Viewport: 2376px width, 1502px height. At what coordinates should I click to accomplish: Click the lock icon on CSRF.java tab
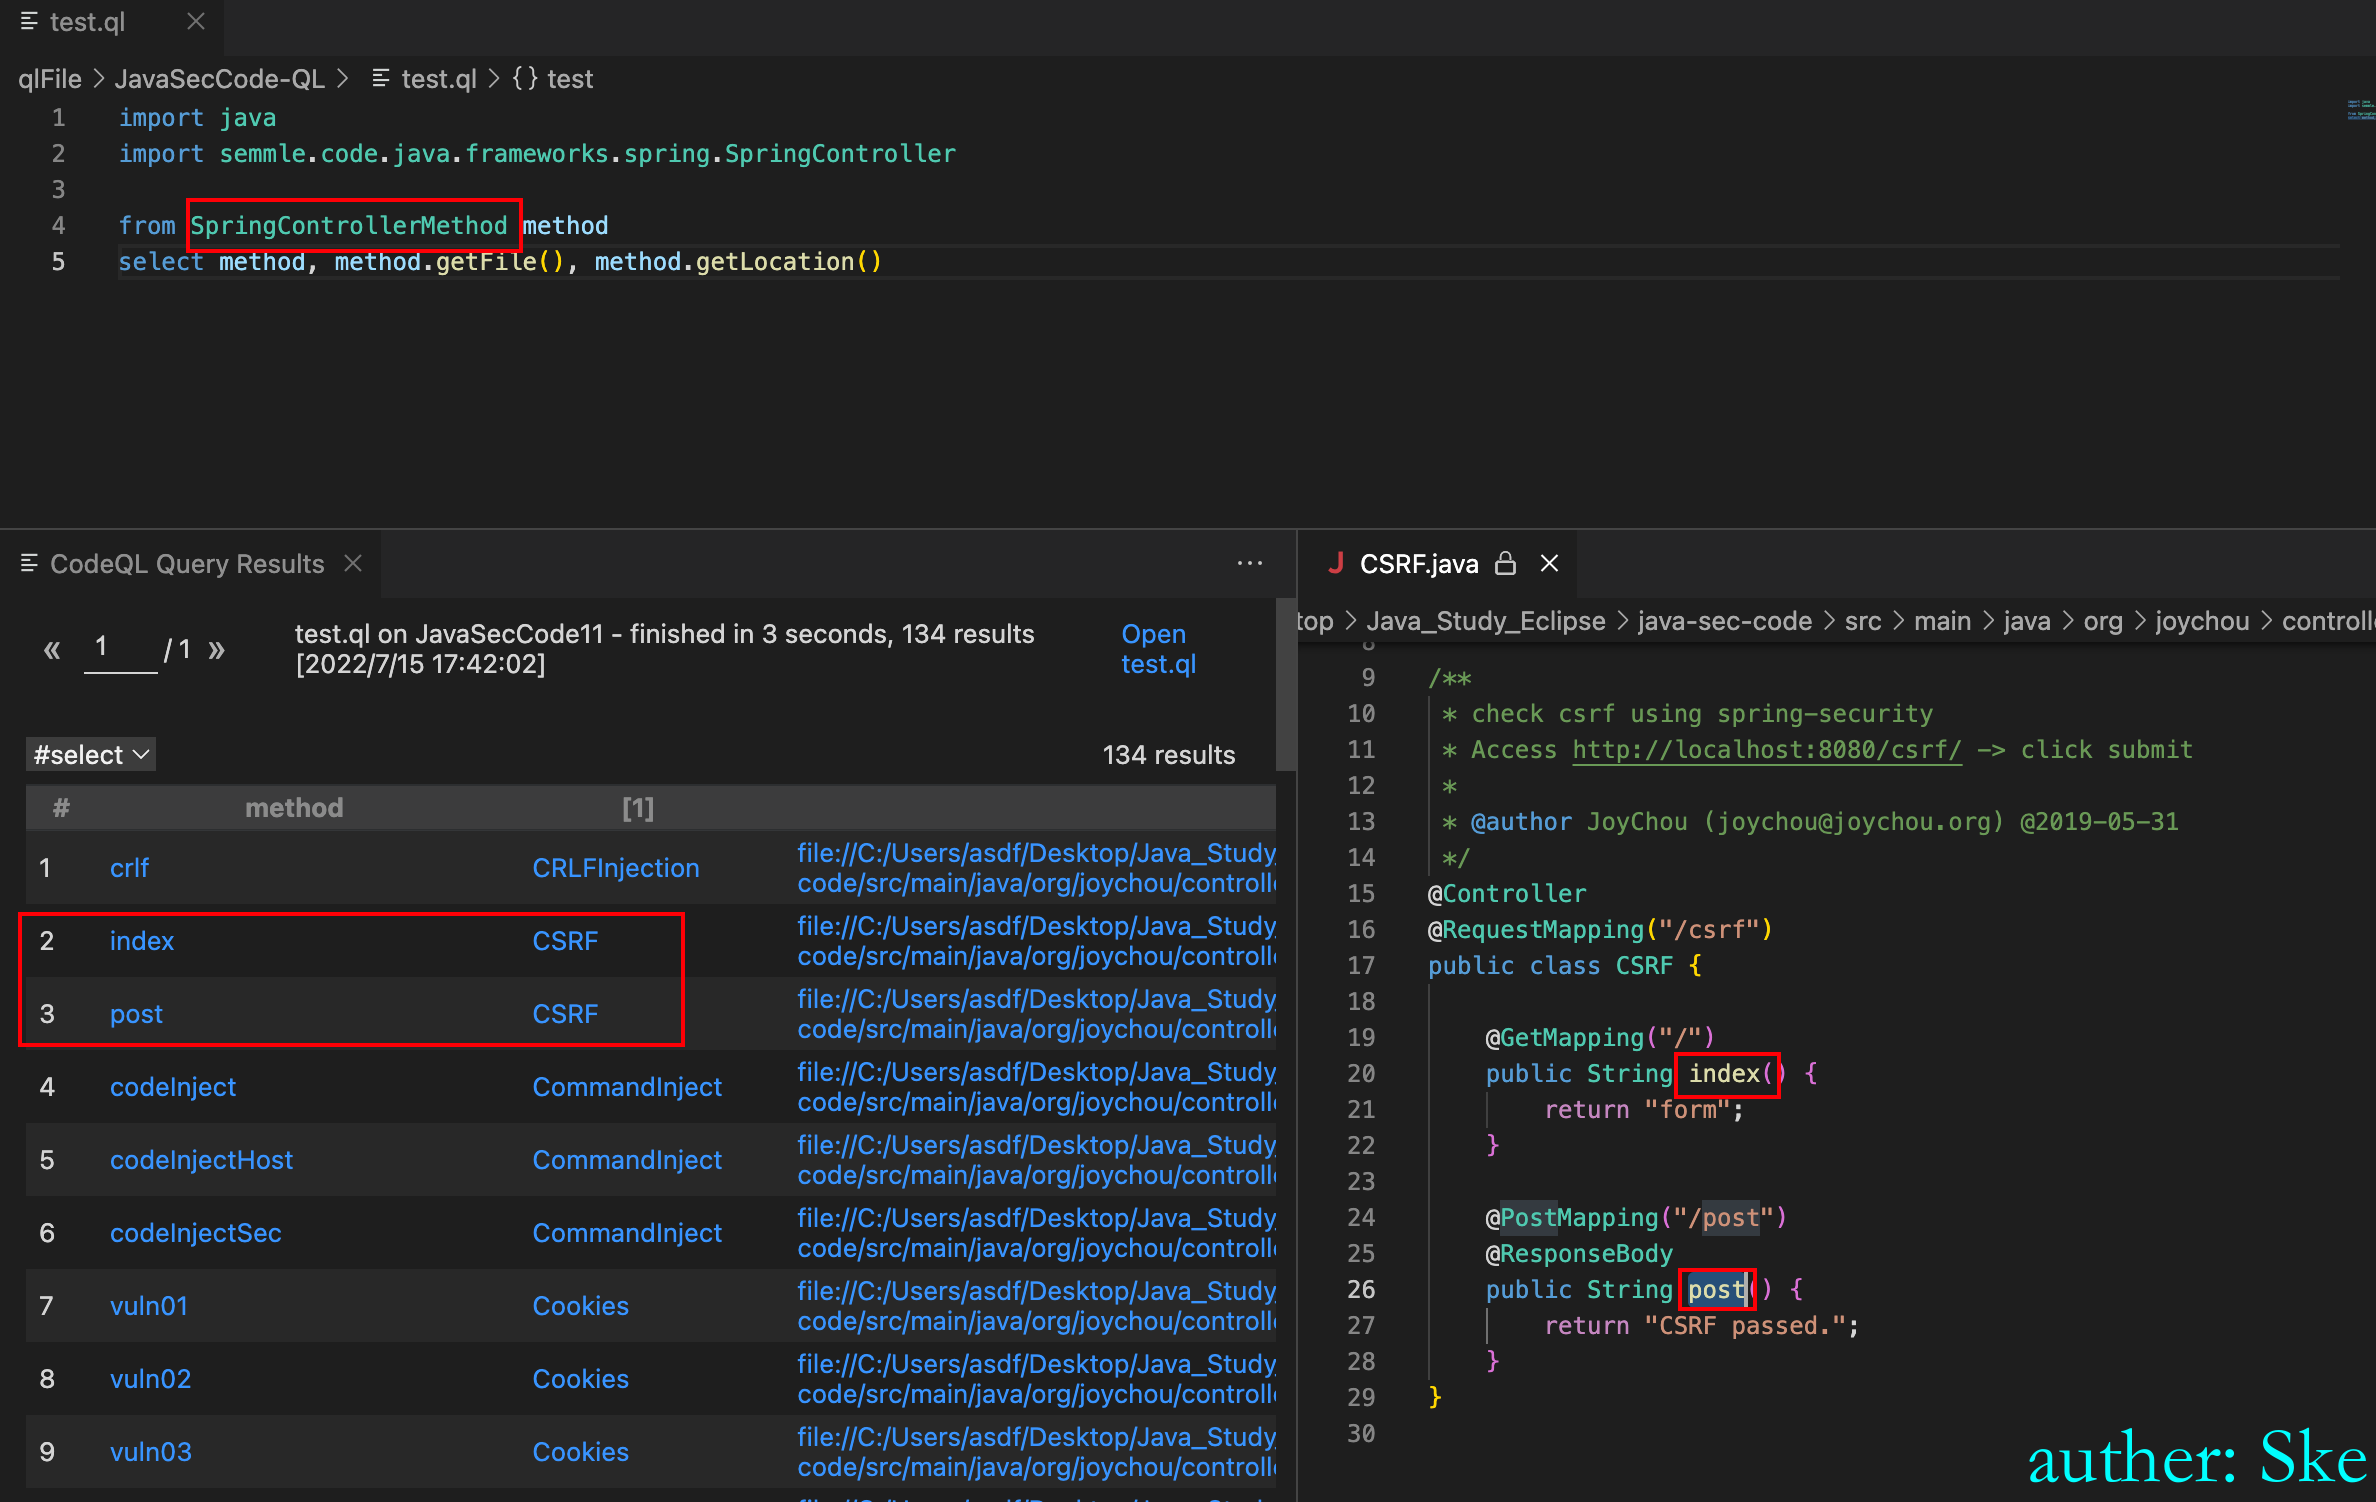pyautogui.click(x=1505, y=563)
